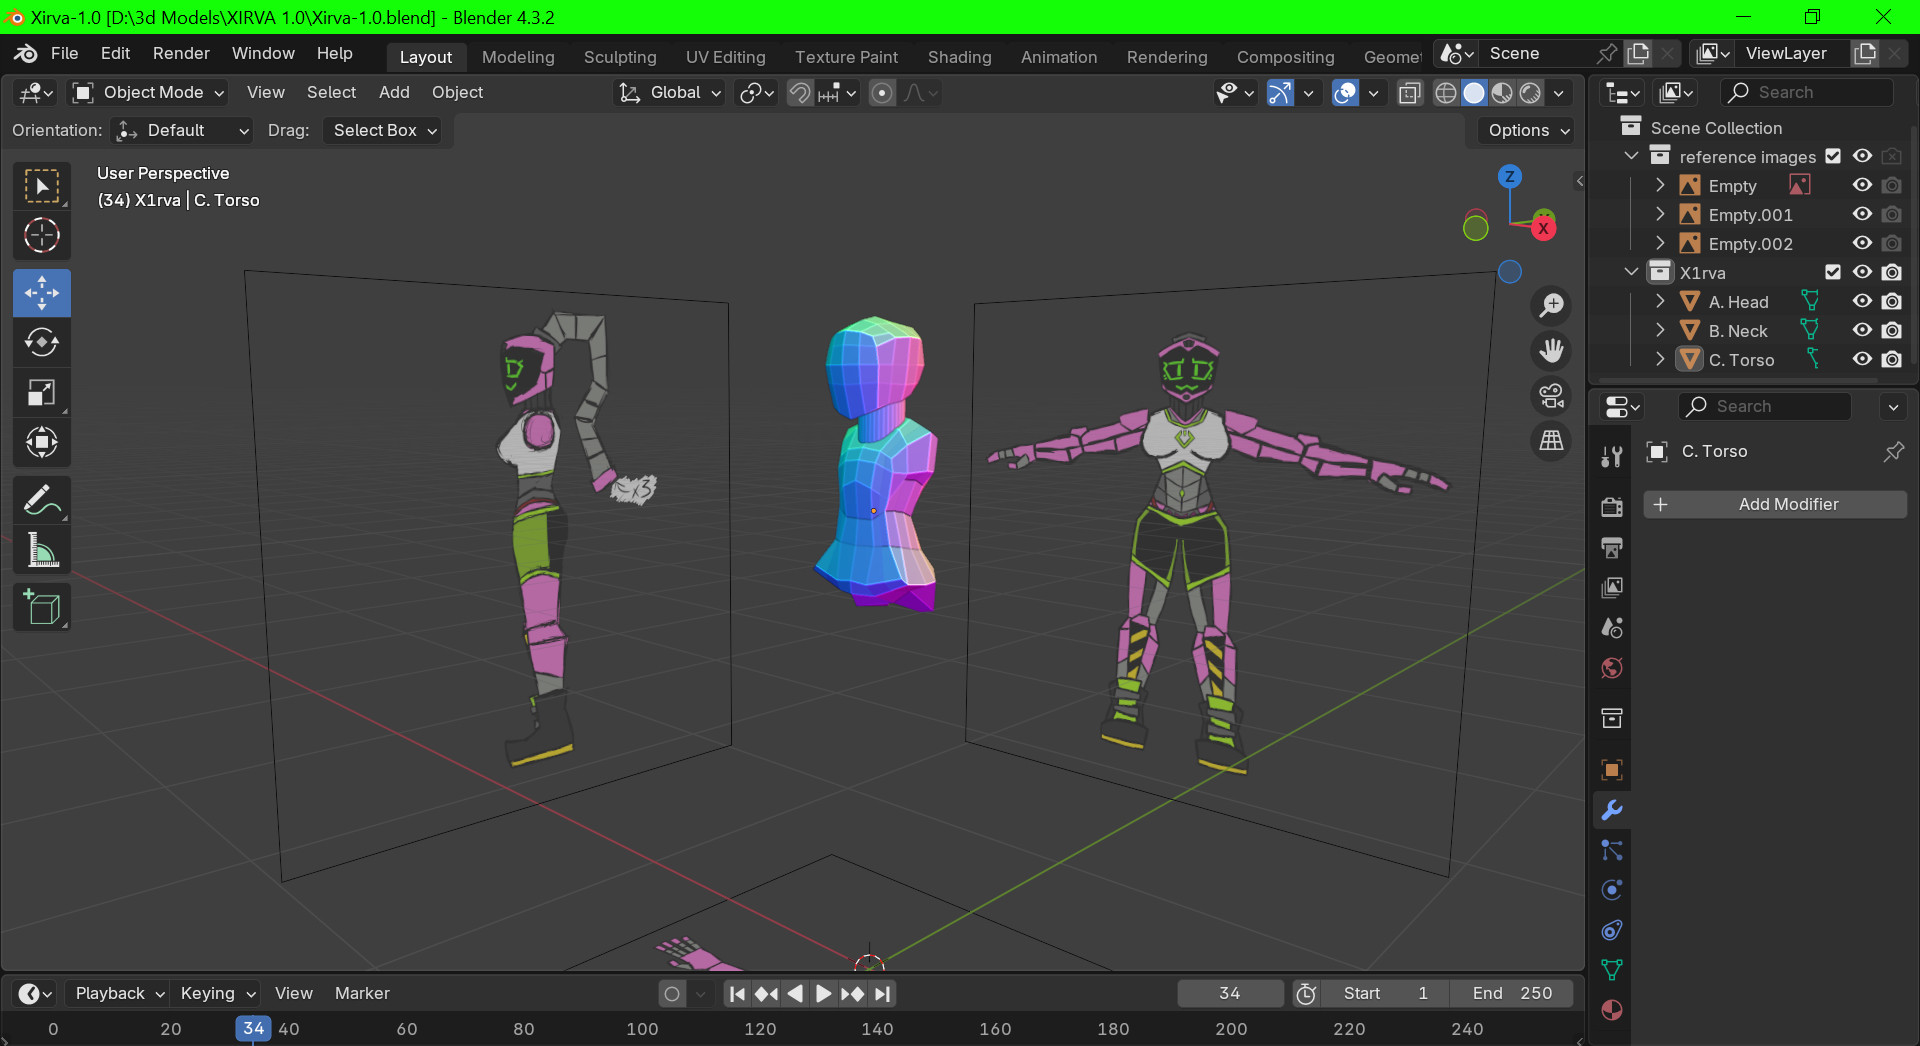
Task: Click the viewport zoom magnifier icon
Action: click(1551, 306)
